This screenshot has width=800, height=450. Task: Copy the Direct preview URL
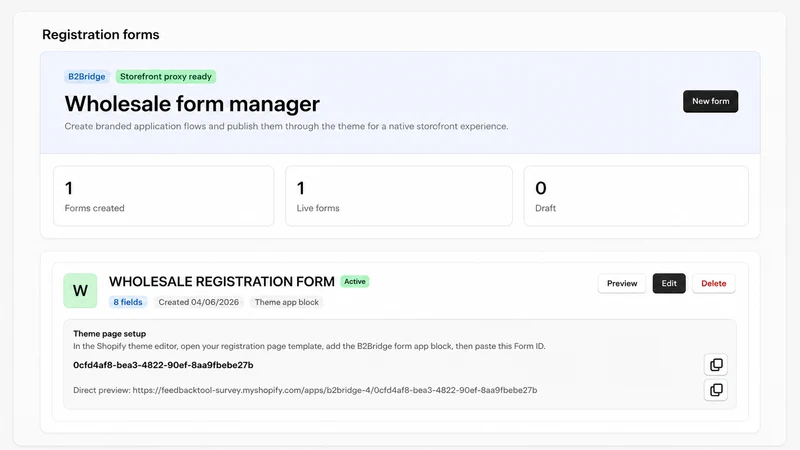click(x=716, y=390)
